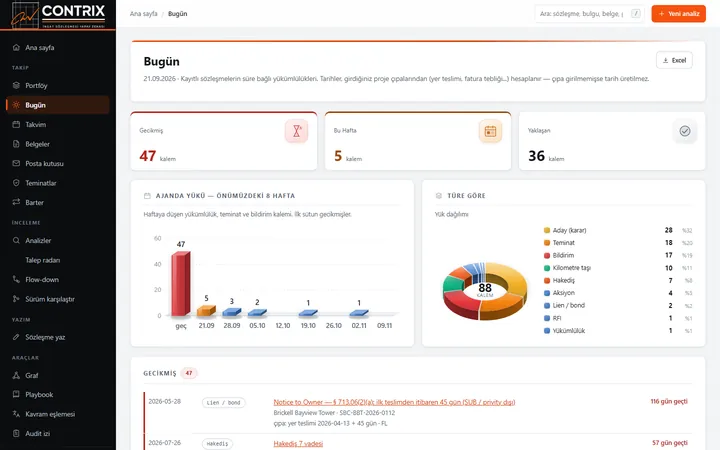Open Portföy in the sidebar
Screen dimensions: 720x450
pos(58,85)
